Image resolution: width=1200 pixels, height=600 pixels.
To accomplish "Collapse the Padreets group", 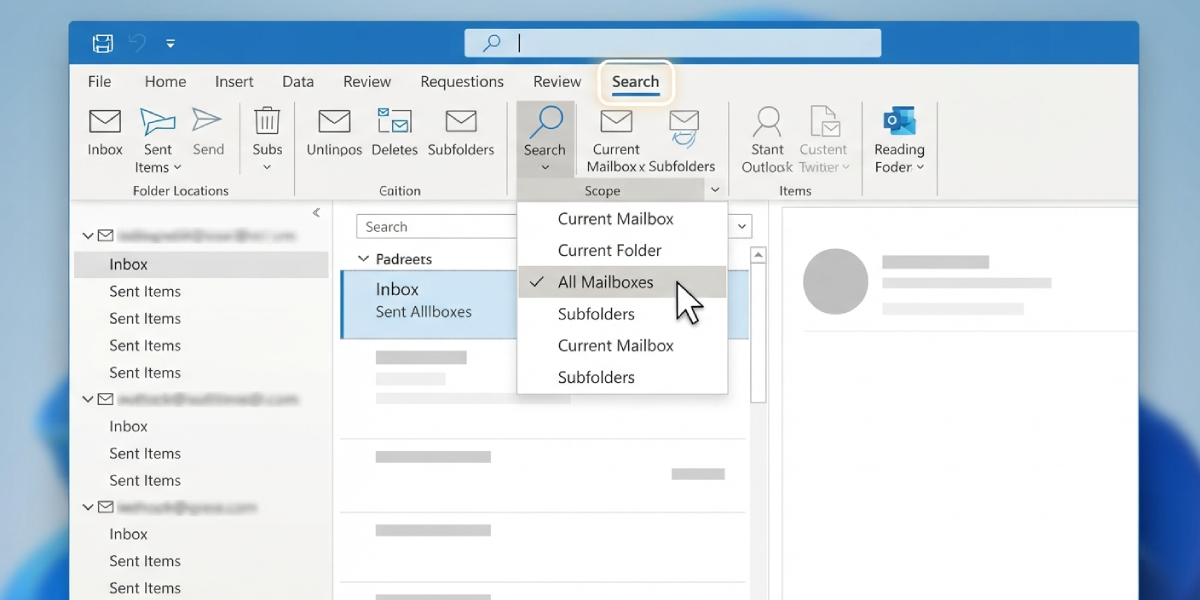I will (364, 259).
